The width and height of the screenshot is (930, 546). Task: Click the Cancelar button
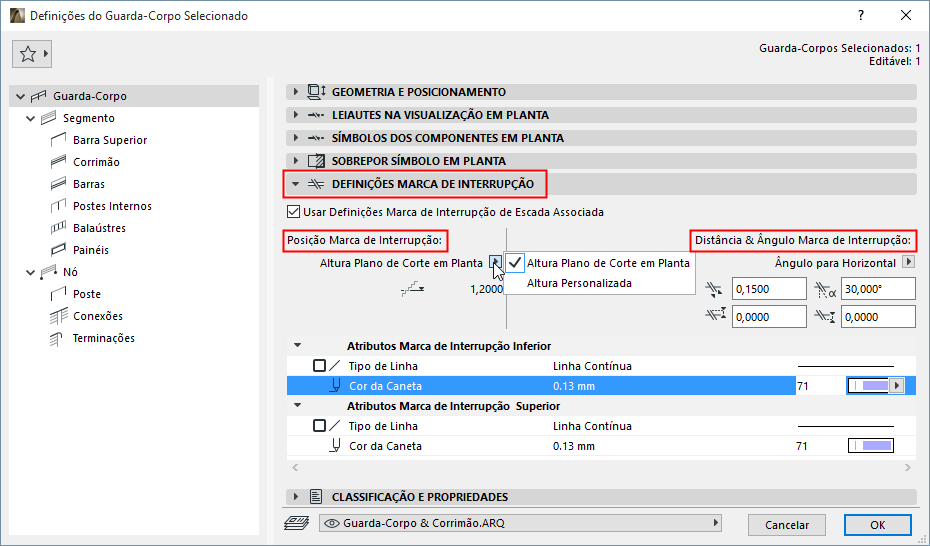pos(787,525)
